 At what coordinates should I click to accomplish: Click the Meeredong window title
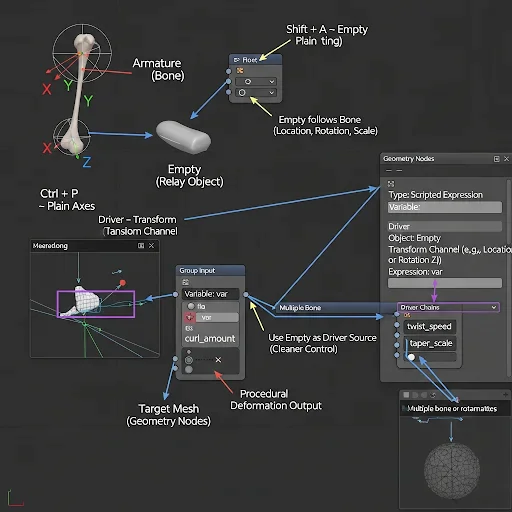click(50, 246)
